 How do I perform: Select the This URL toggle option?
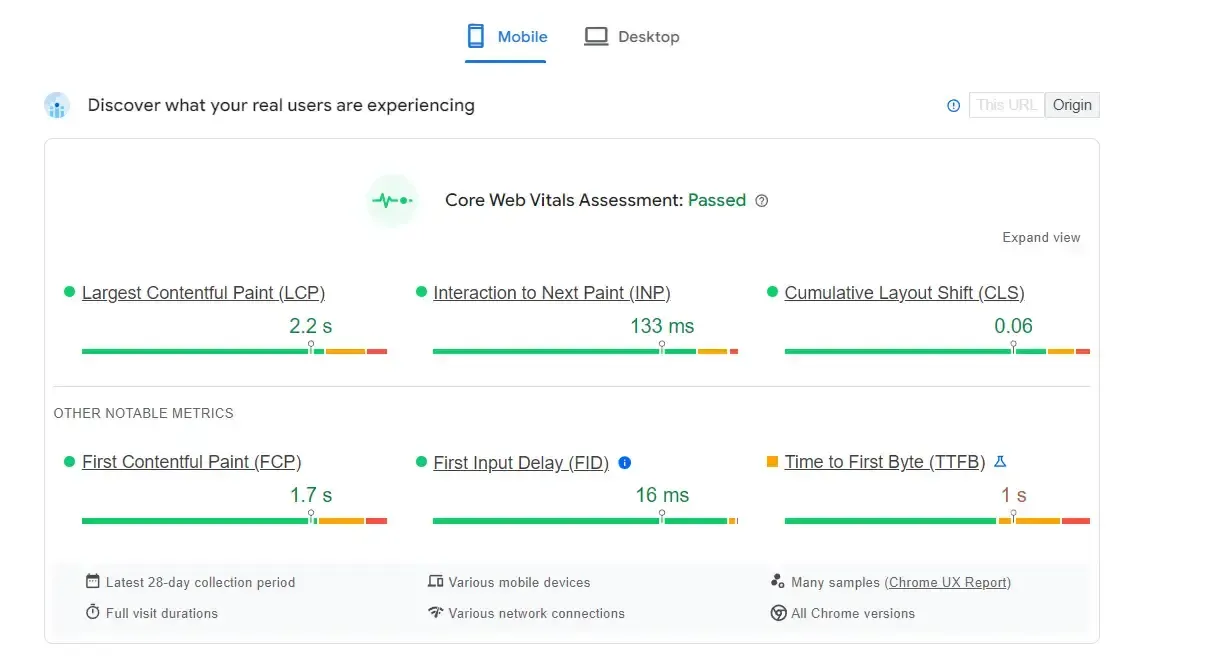tap(1006, 104)
